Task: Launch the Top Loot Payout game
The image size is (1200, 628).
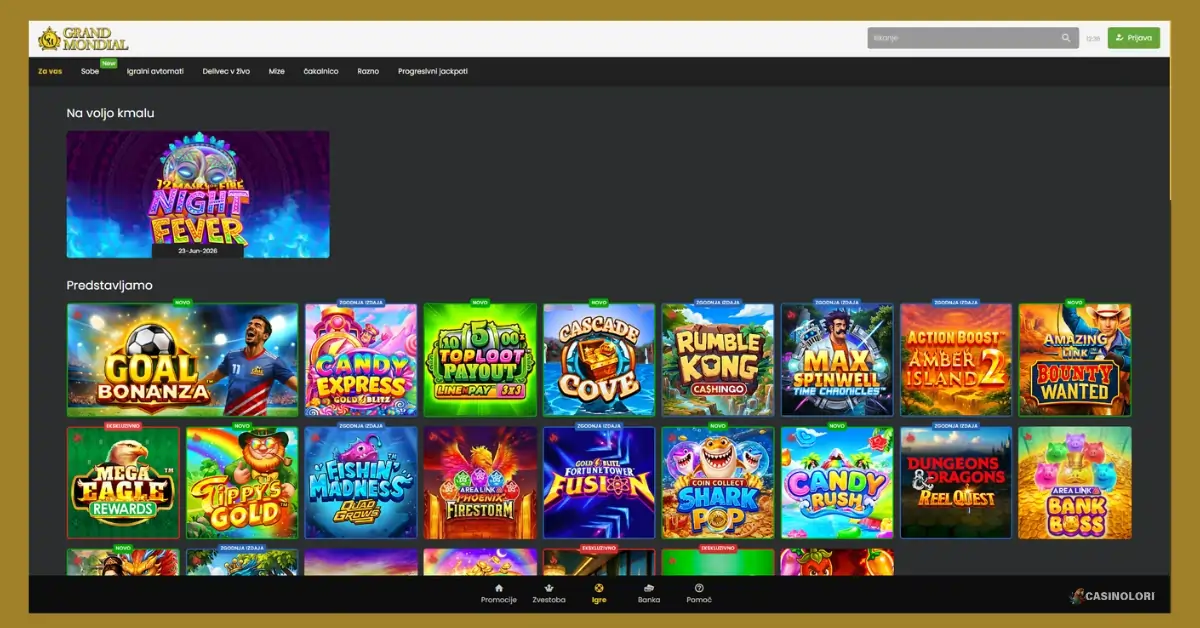Action: click(x=480, y=360)
